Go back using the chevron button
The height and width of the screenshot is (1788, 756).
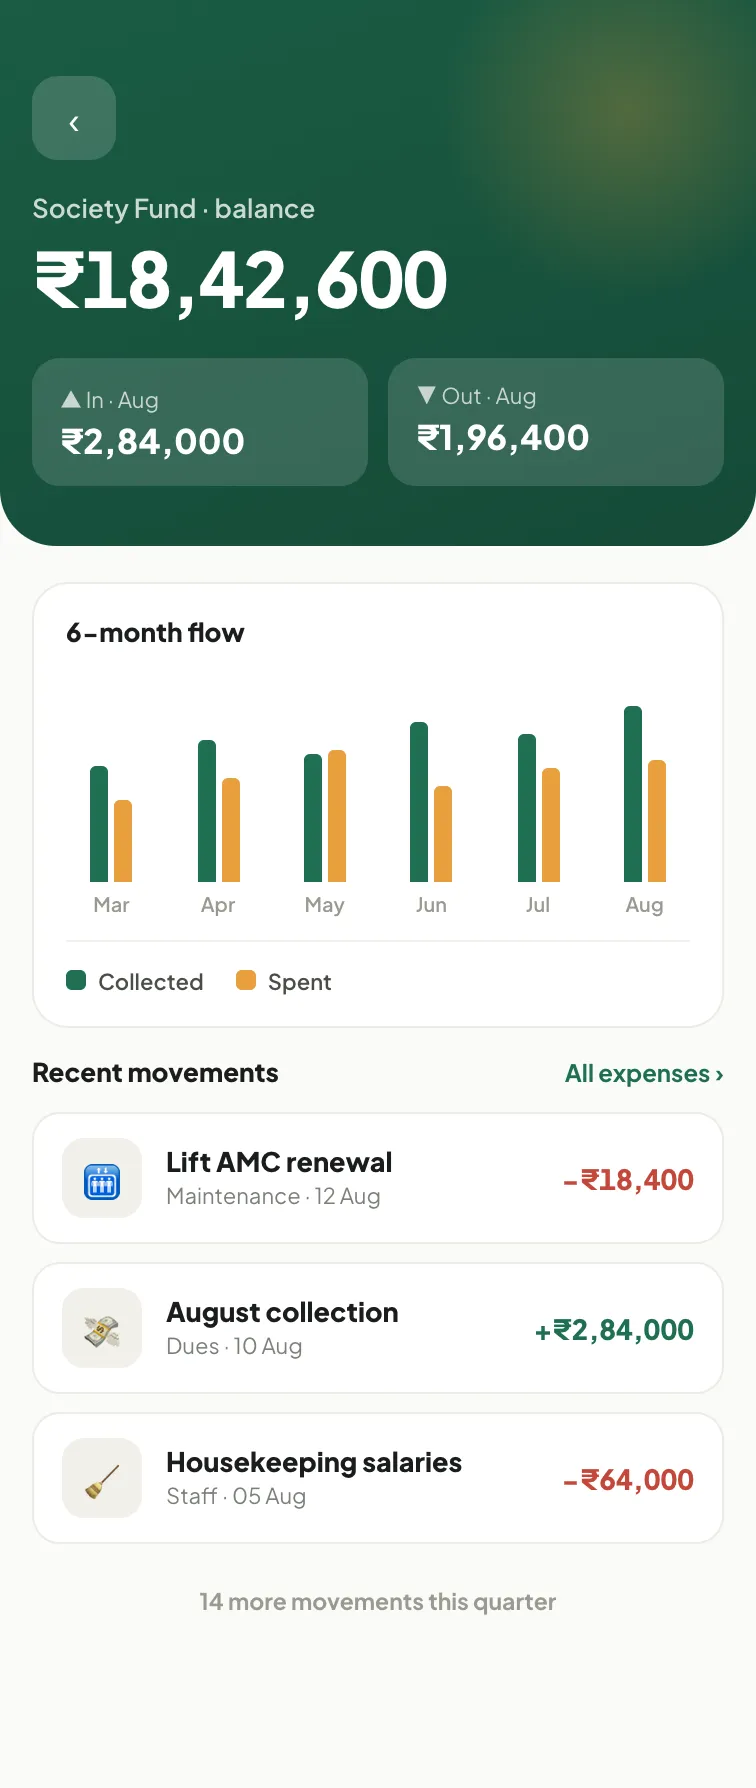tap(74, 118)
